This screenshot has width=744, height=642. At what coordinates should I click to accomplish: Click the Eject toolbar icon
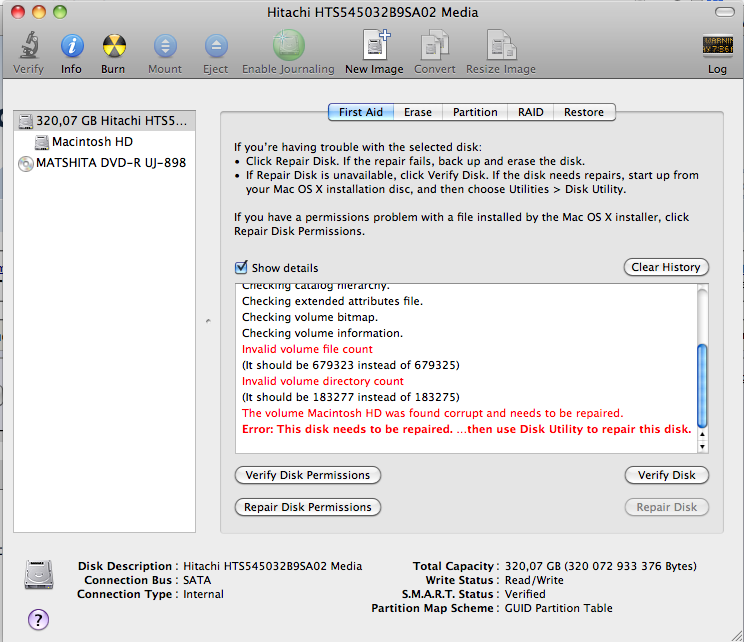click(216, 46)
